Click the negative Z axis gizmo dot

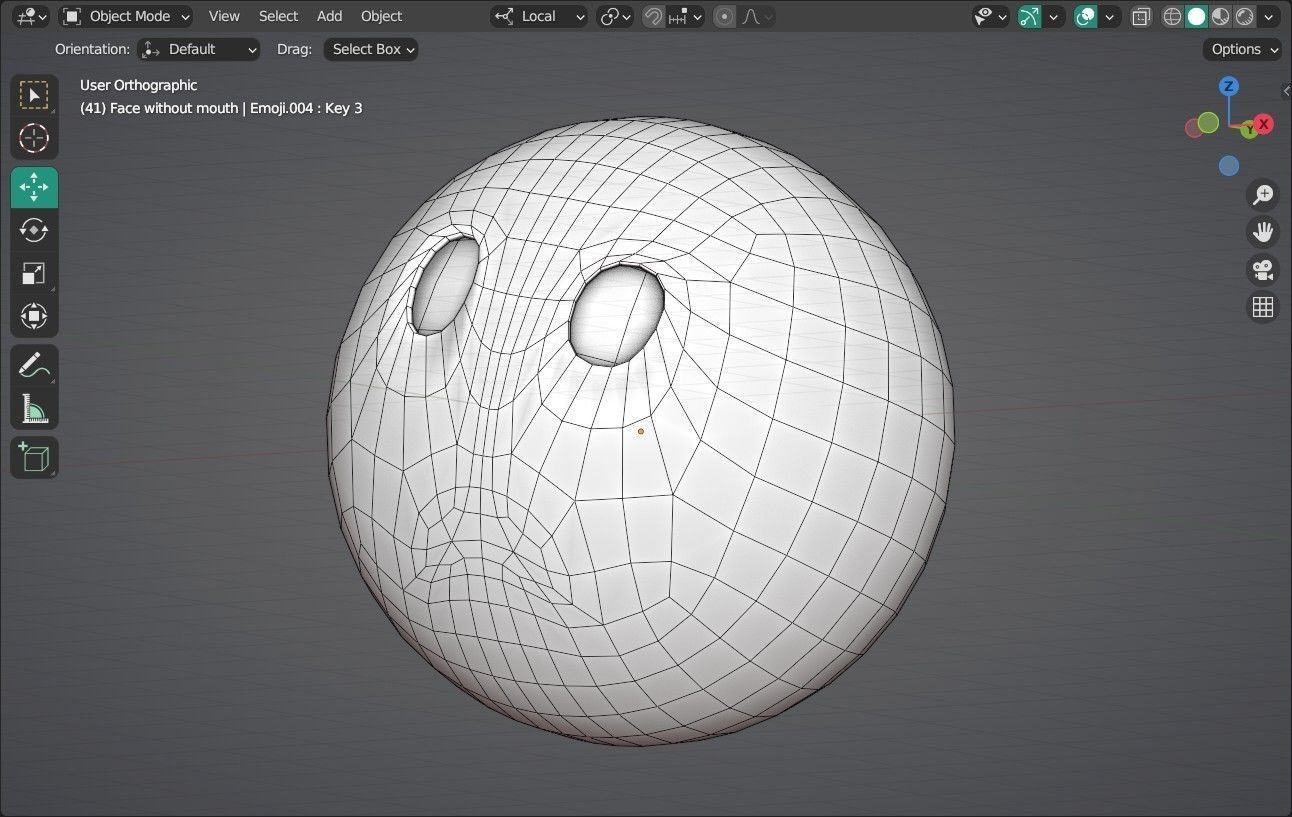(x=1229, y=166)
